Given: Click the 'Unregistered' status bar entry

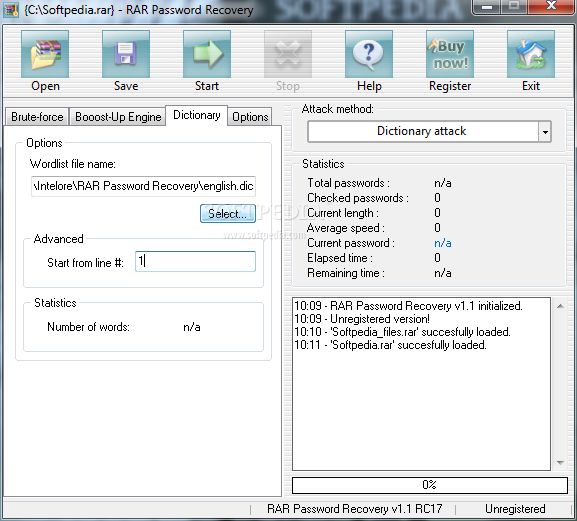Looking at the screenshot, I should pyautogui.click(x=515, y=509).
